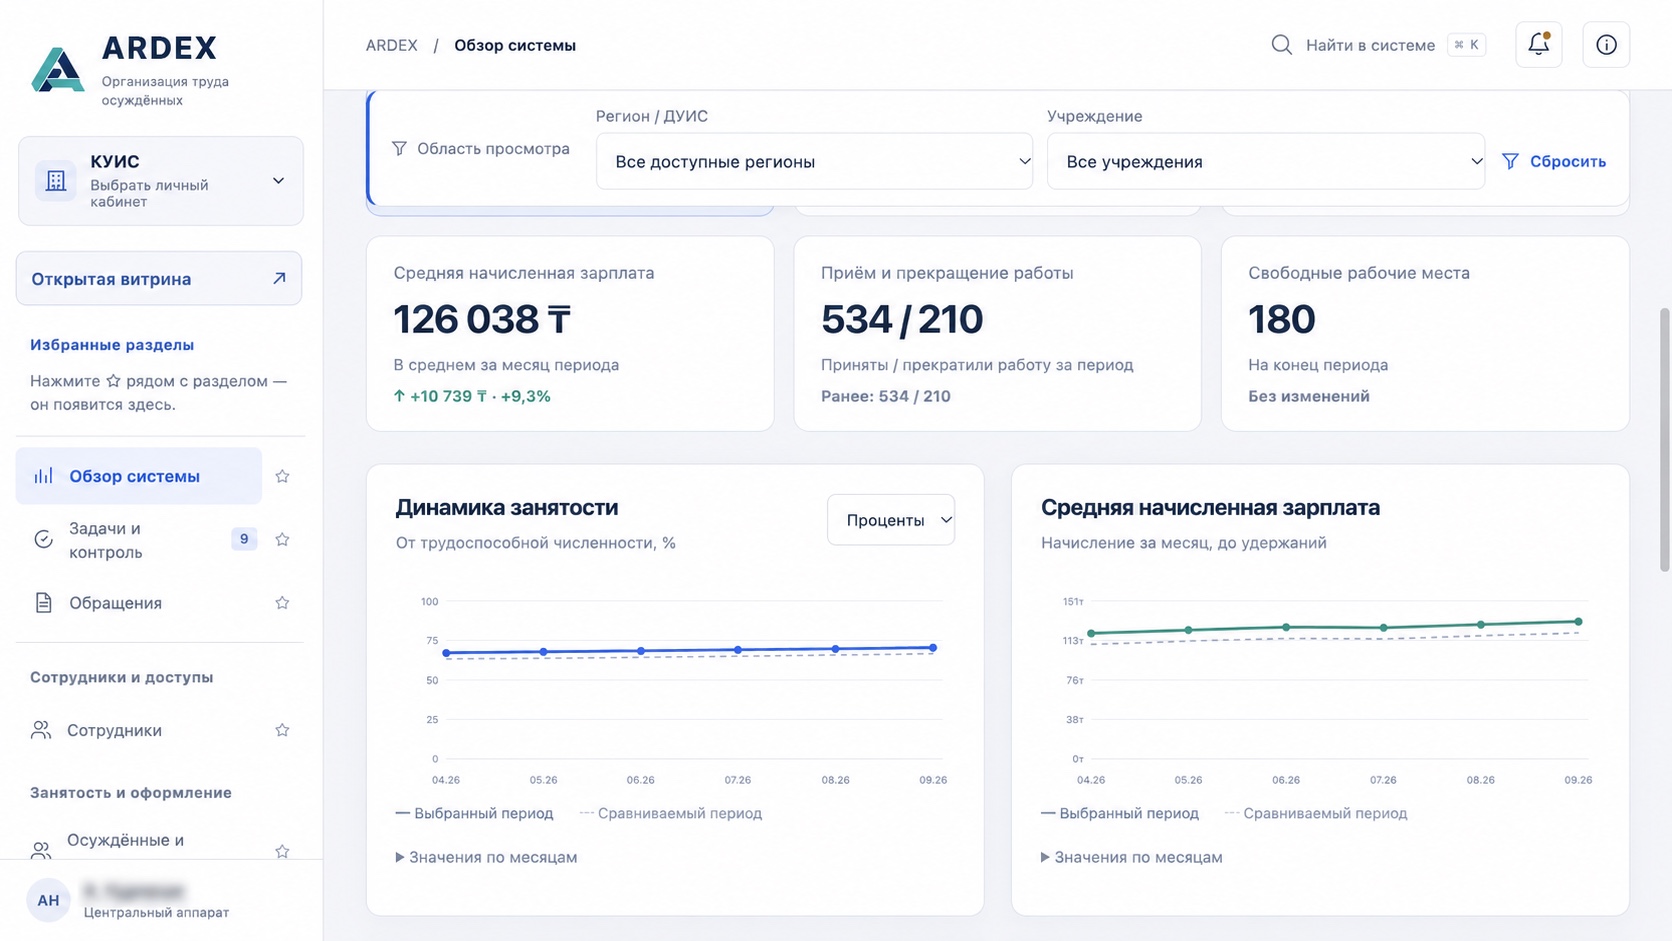Expand Значения по месяцам under Динамика занятости
The height and width of the screenshot is (941, 1672).
coord(487,857)
